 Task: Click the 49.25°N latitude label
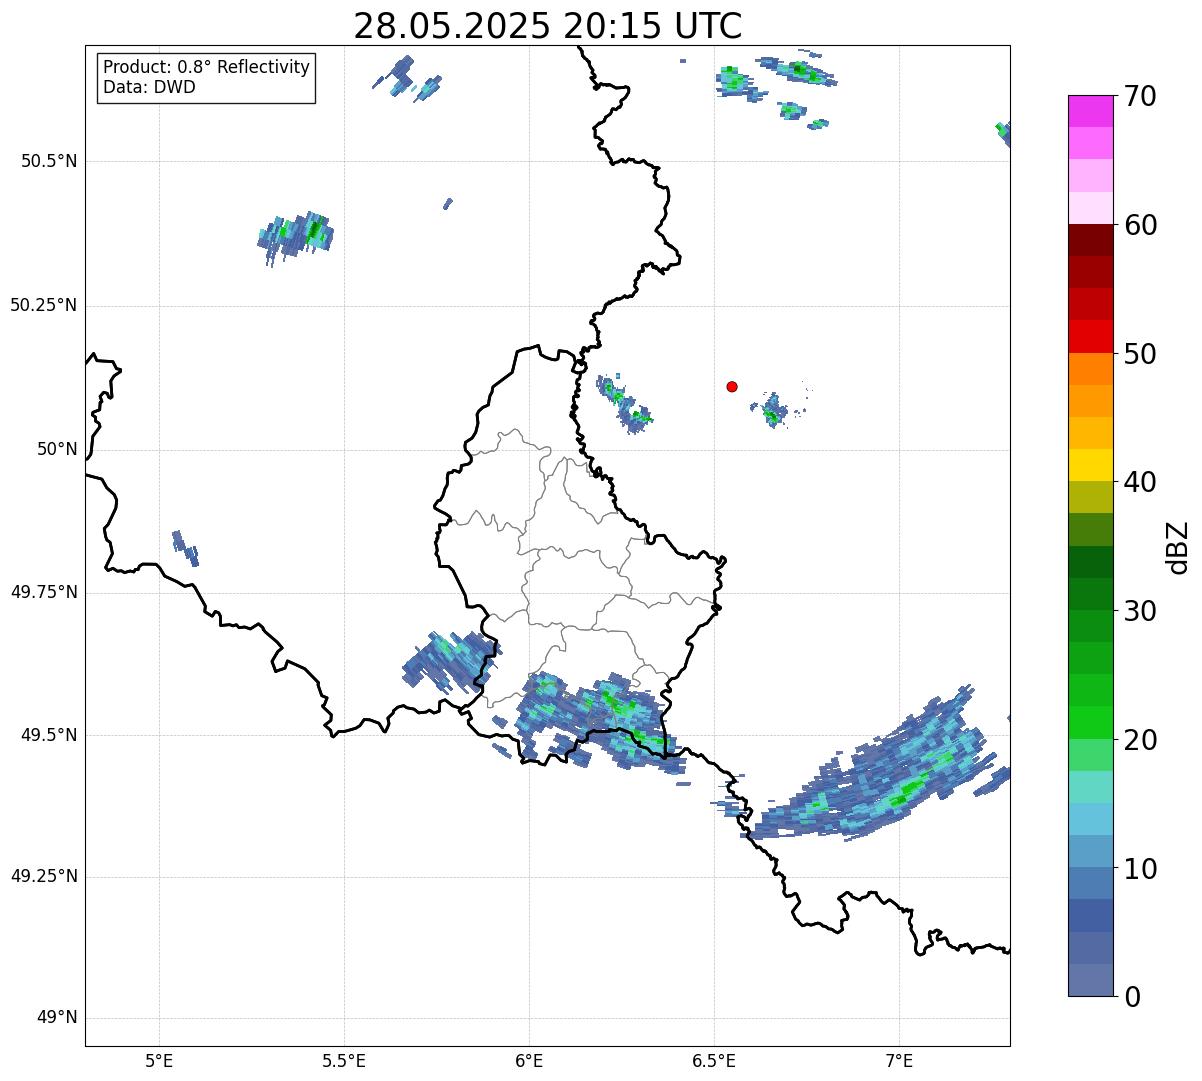(44, 876)
